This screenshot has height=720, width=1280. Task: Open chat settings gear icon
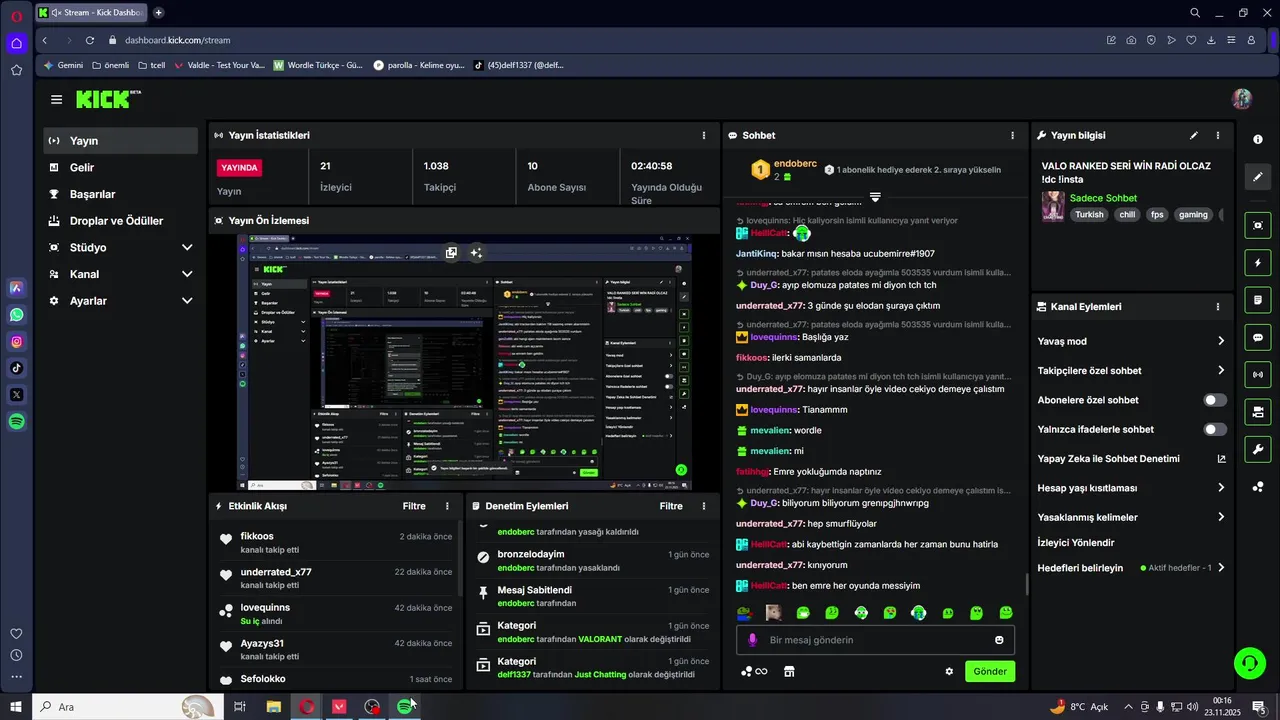(949, 671)
